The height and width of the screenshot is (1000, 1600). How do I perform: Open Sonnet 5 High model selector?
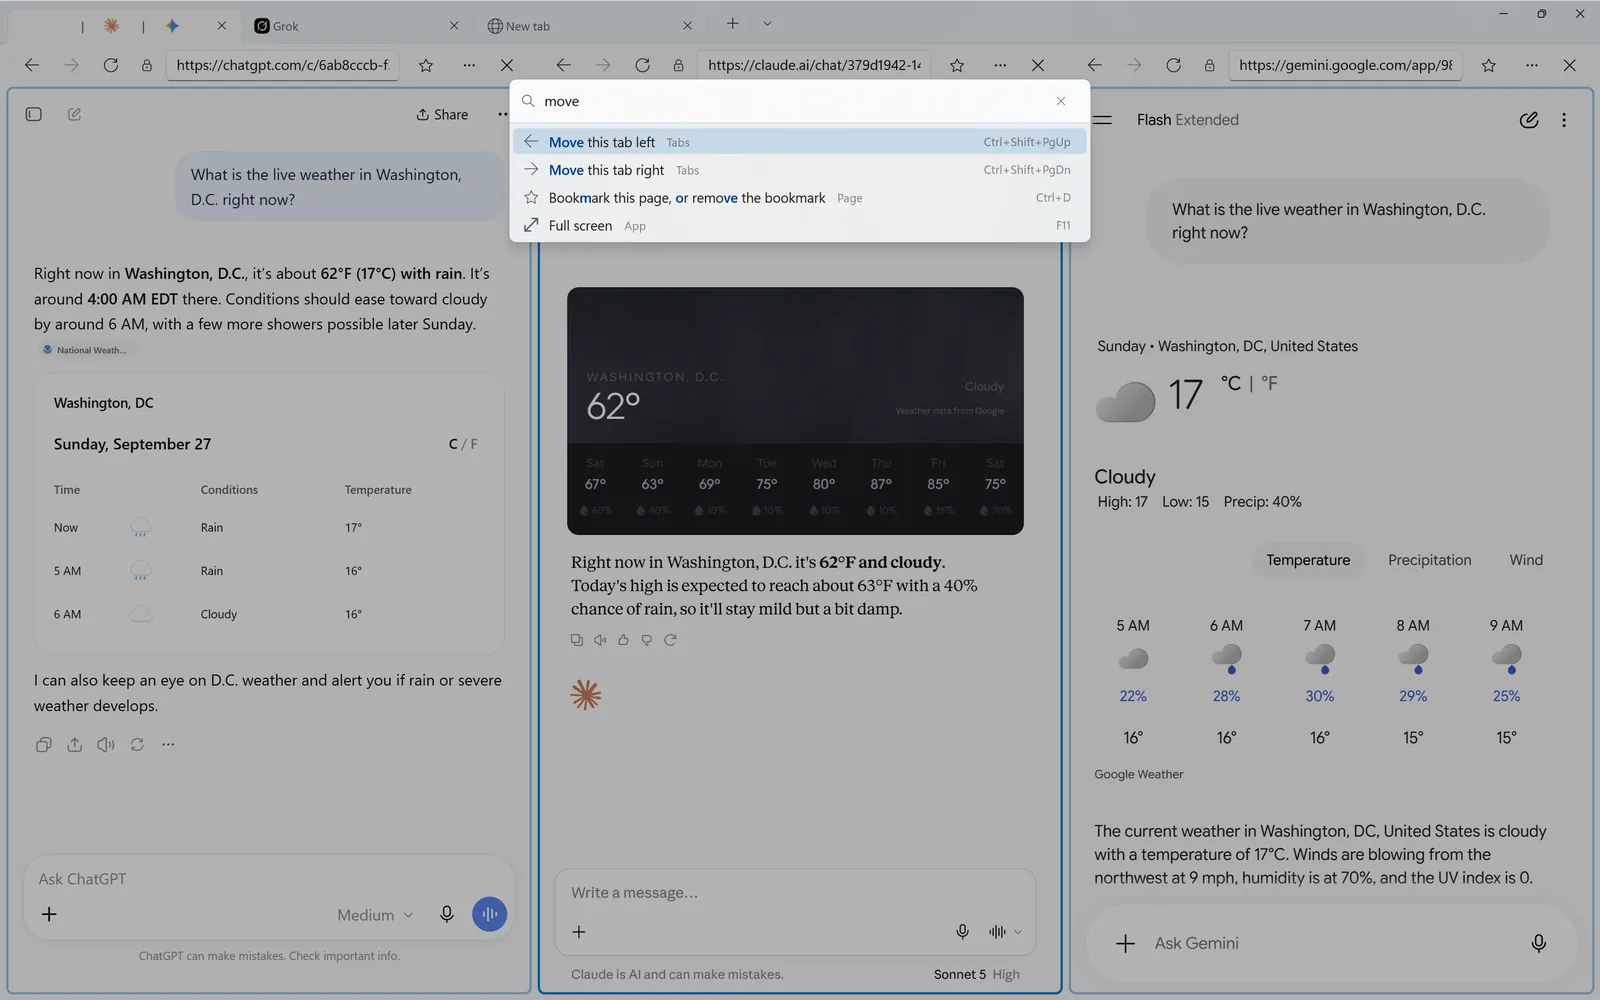(976, 974)
